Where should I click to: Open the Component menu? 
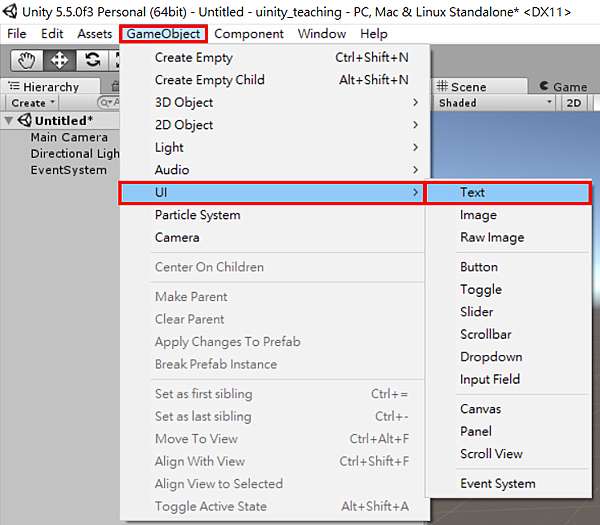pyautogui.click(x=249, y=34)
